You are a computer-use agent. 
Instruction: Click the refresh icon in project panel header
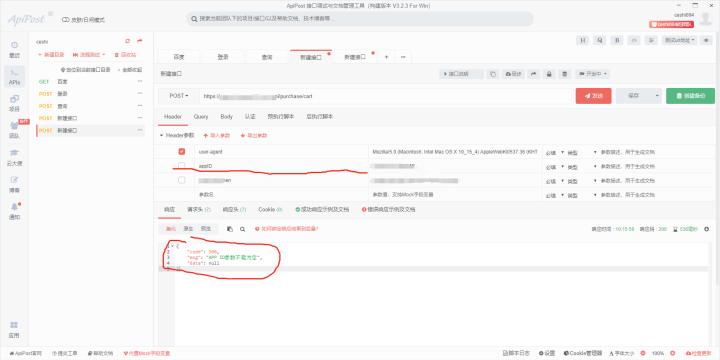coord(127,41)
